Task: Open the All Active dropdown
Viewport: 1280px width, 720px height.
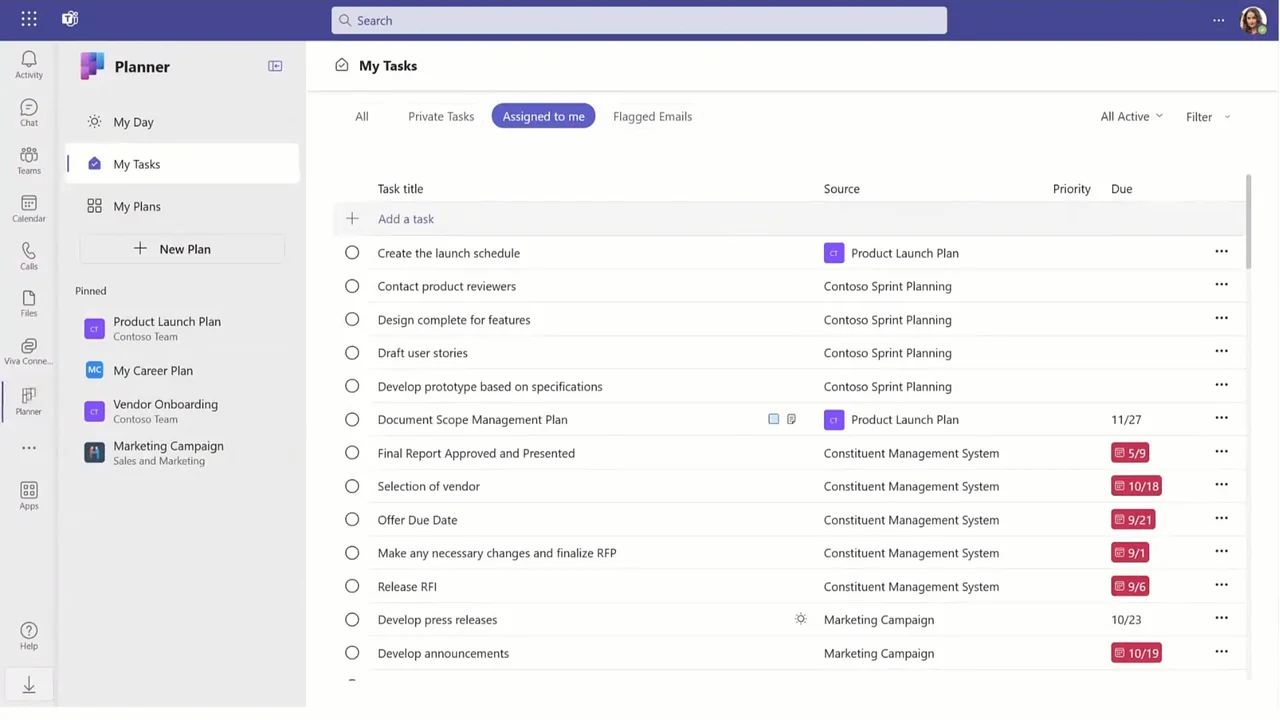Action: pos(1131,116)
